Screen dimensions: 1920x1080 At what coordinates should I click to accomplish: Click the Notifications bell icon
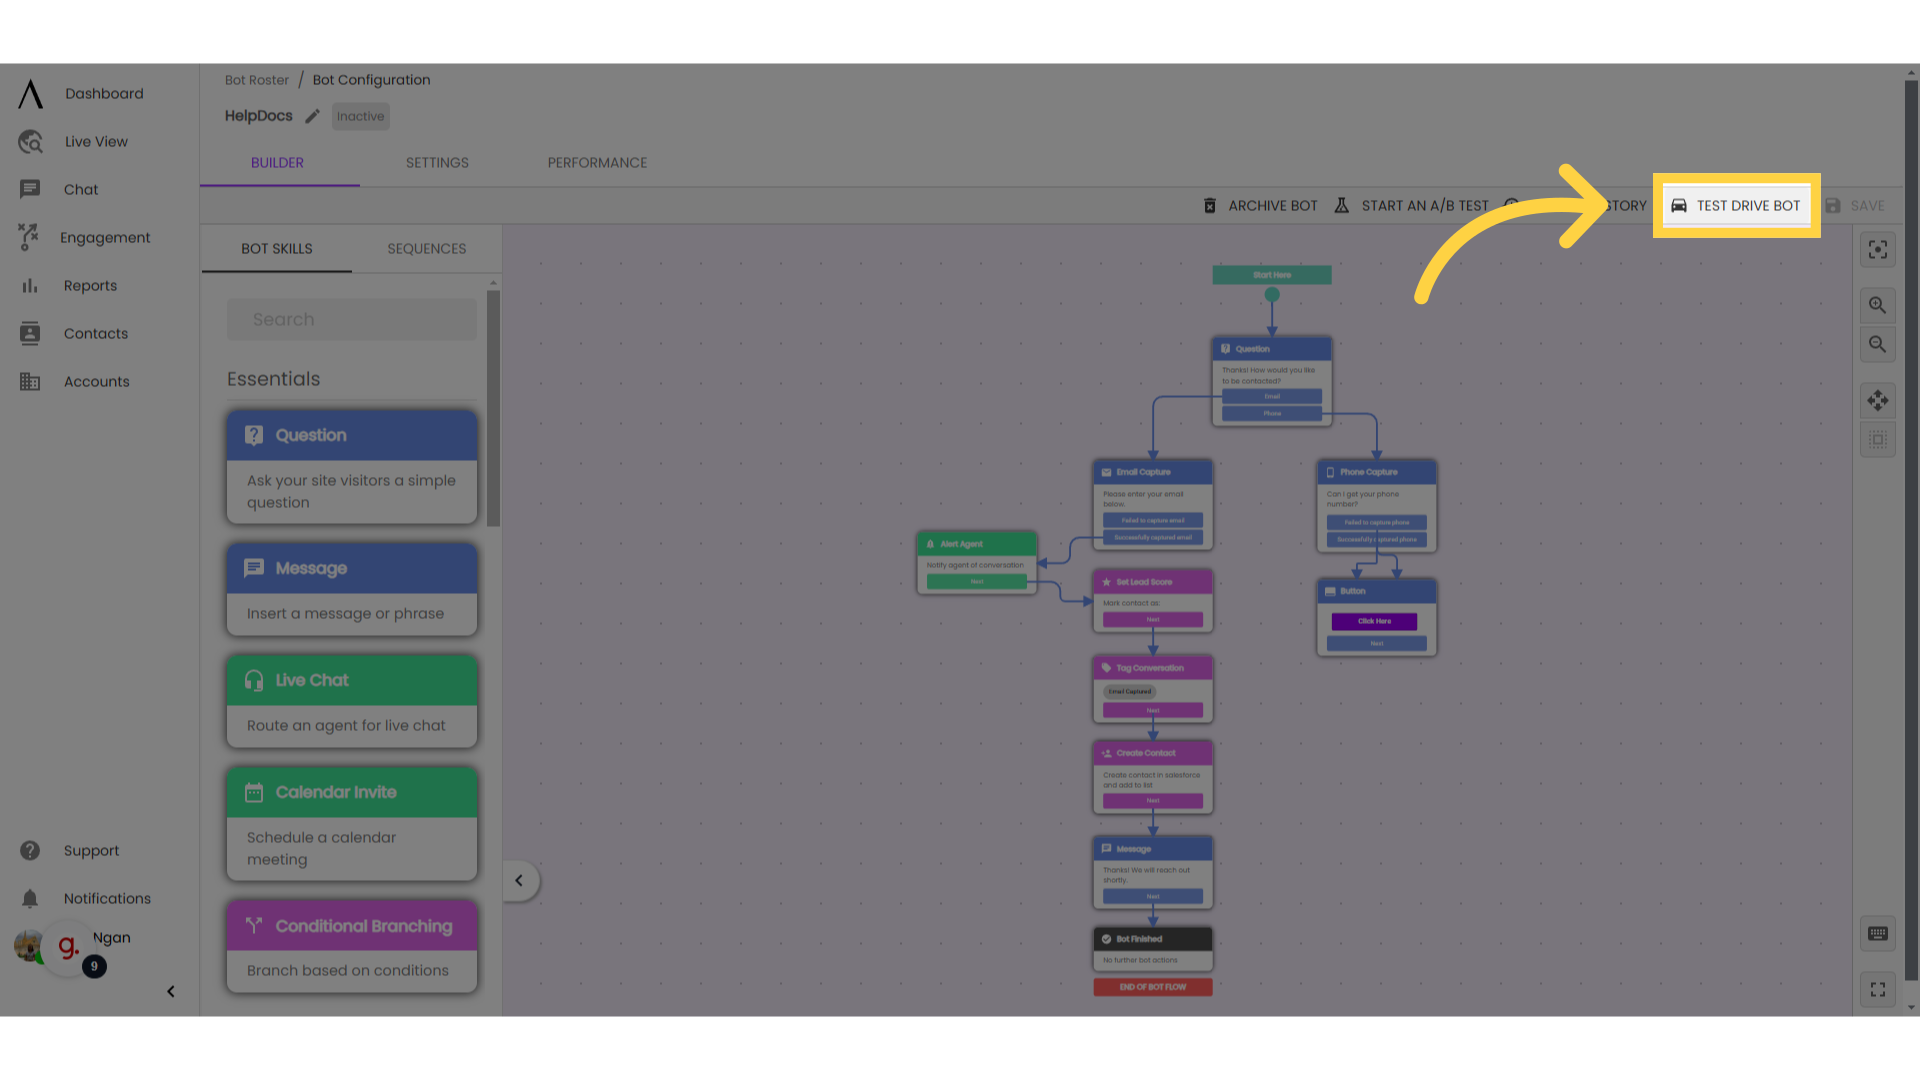(30, 898)
